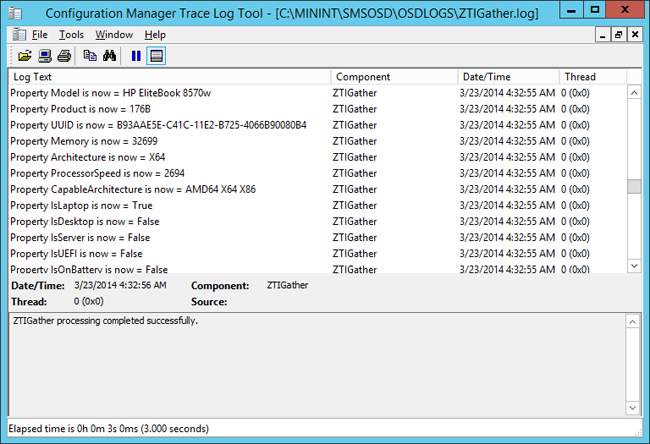Click the Open on Server computer icon
650x444 pixels.
pyautogui.click(x=44, y=56)
